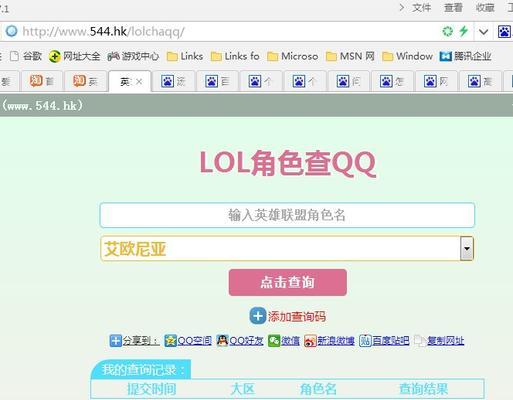
Task: Click the 点击查询 button
Action: (288, 282)
